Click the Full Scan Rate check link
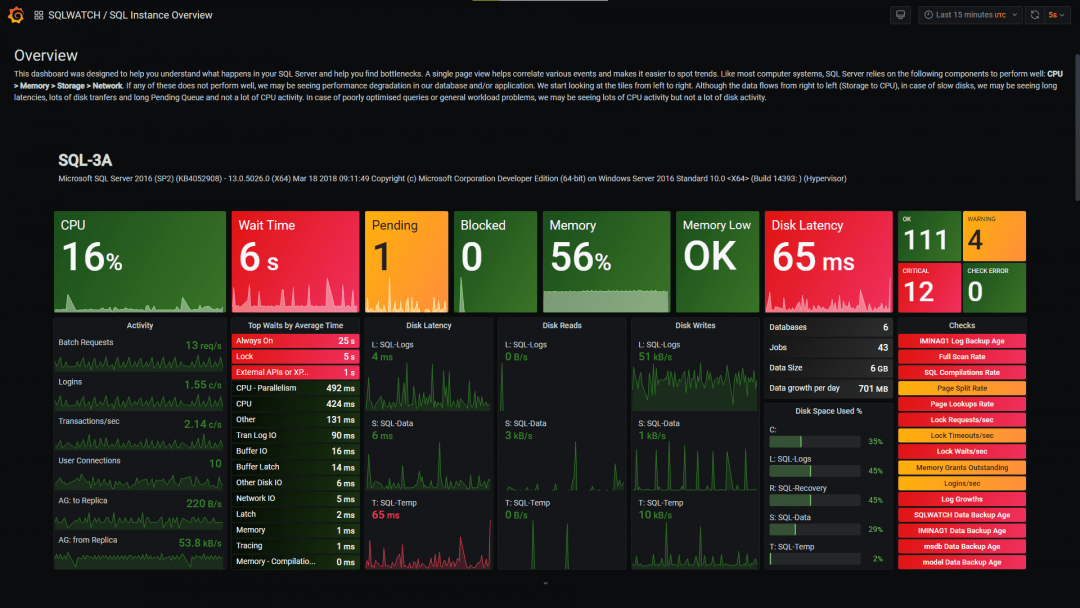This screenshot has height=608, width=1080. (x=962, y=356)
